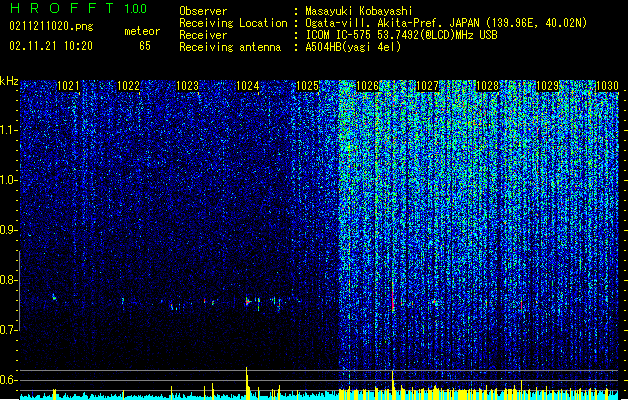Click the 0.9 frequency axis label
629x400 pixels.
pyautogui.click(x=8, y=230)
